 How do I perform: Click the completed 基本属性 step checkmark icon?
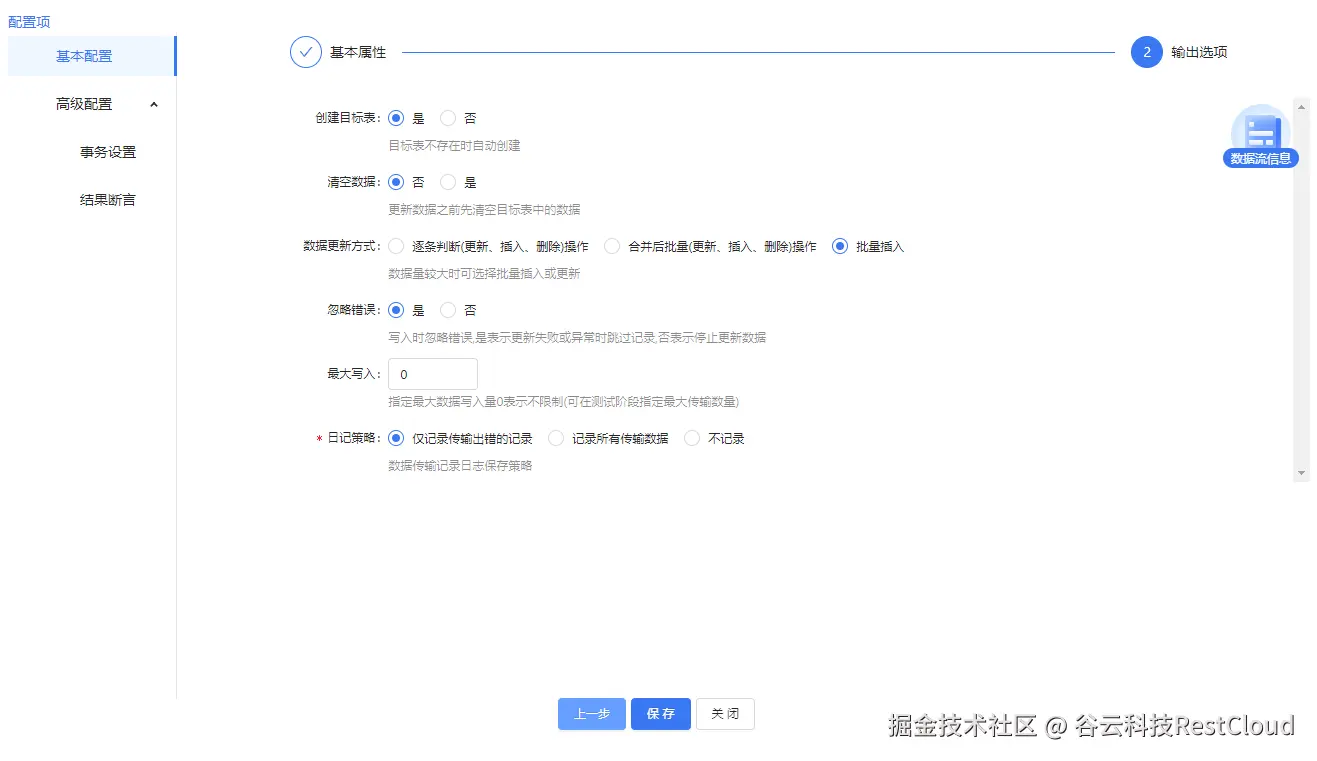pyautogui.click(x=306, y=52)
